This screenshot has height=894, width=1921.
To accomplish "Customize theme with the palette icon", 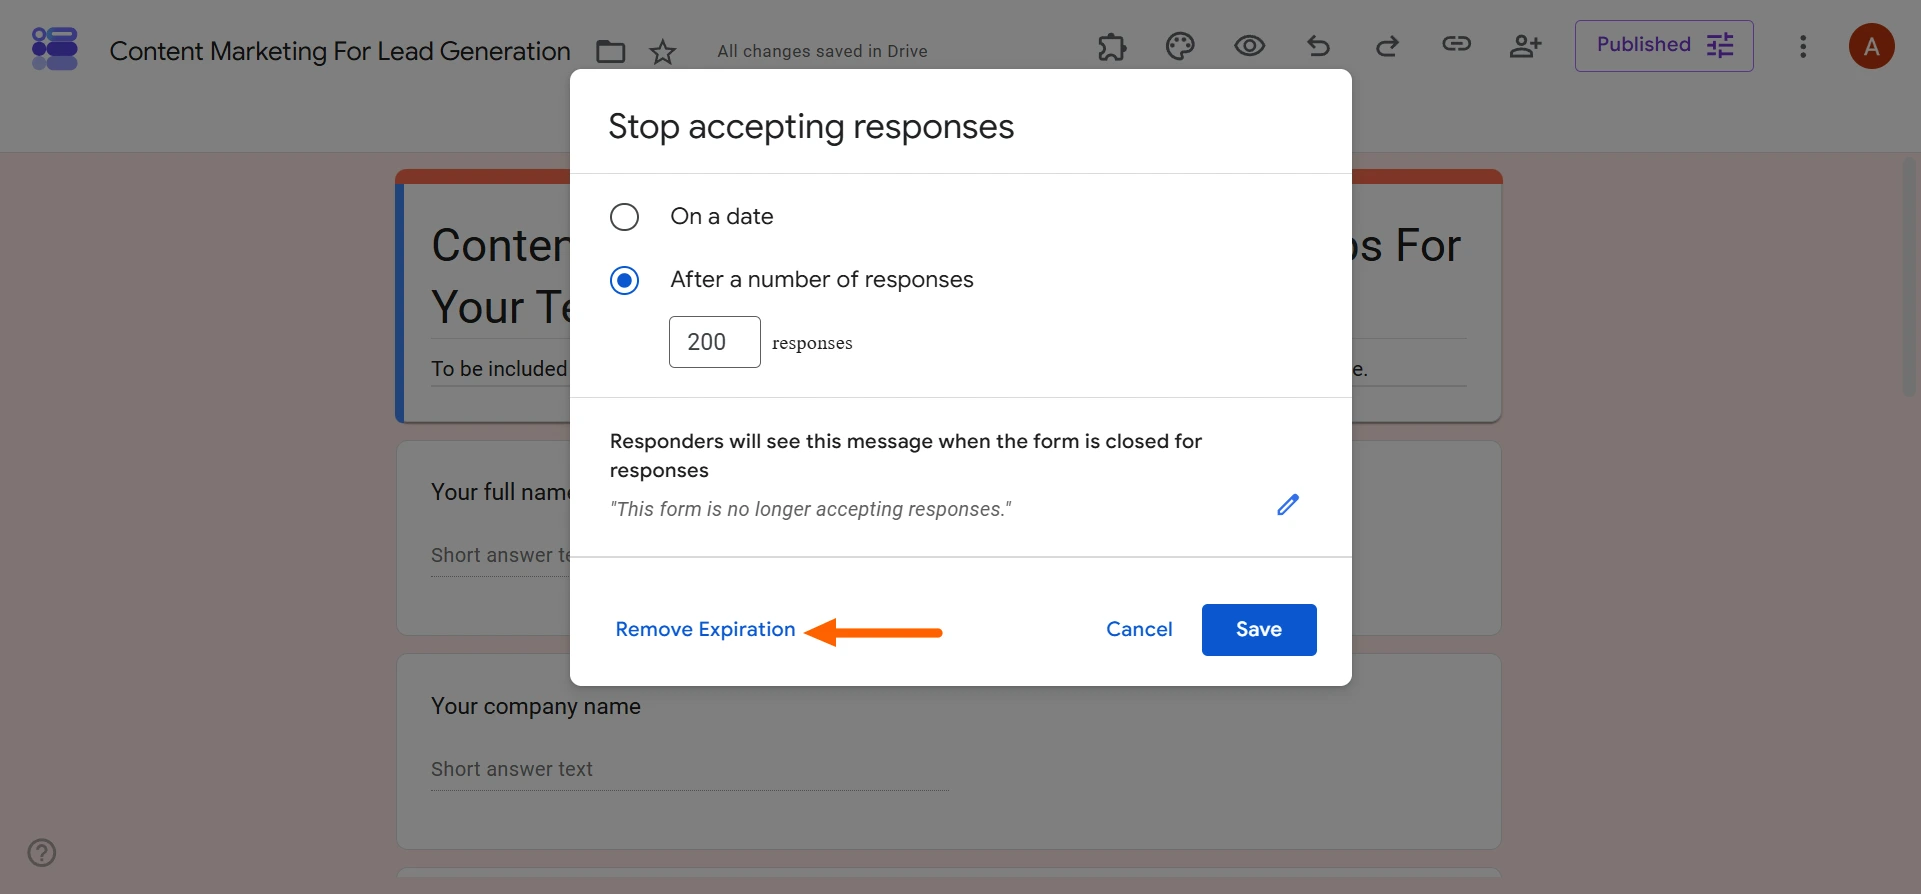I will (1180, 46).
